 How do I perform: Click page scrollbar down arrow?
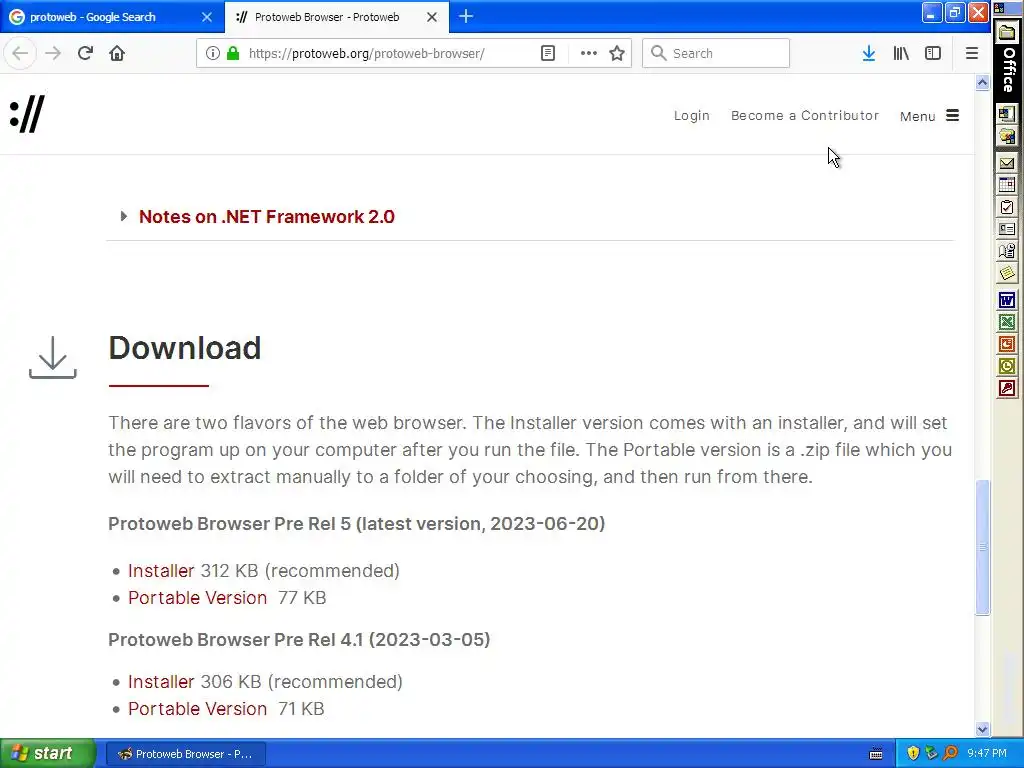(982, 729)
